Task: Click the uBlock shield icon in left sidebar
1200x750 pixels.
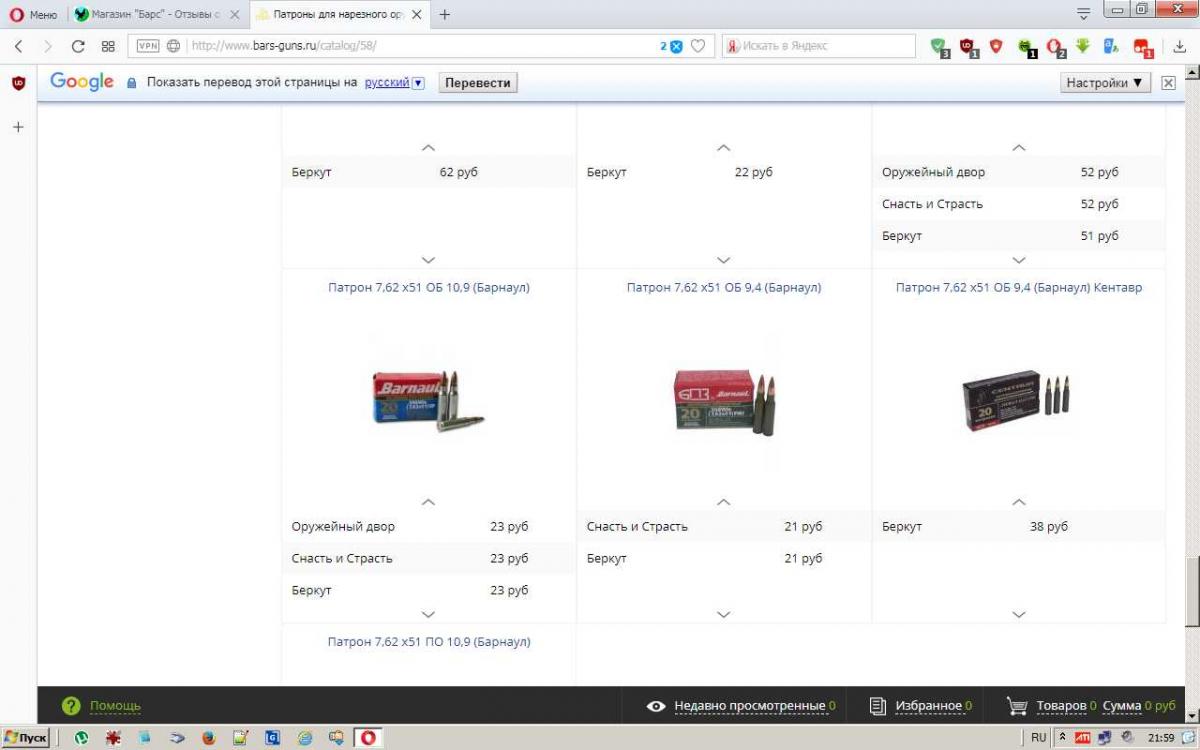Action: 18,83
